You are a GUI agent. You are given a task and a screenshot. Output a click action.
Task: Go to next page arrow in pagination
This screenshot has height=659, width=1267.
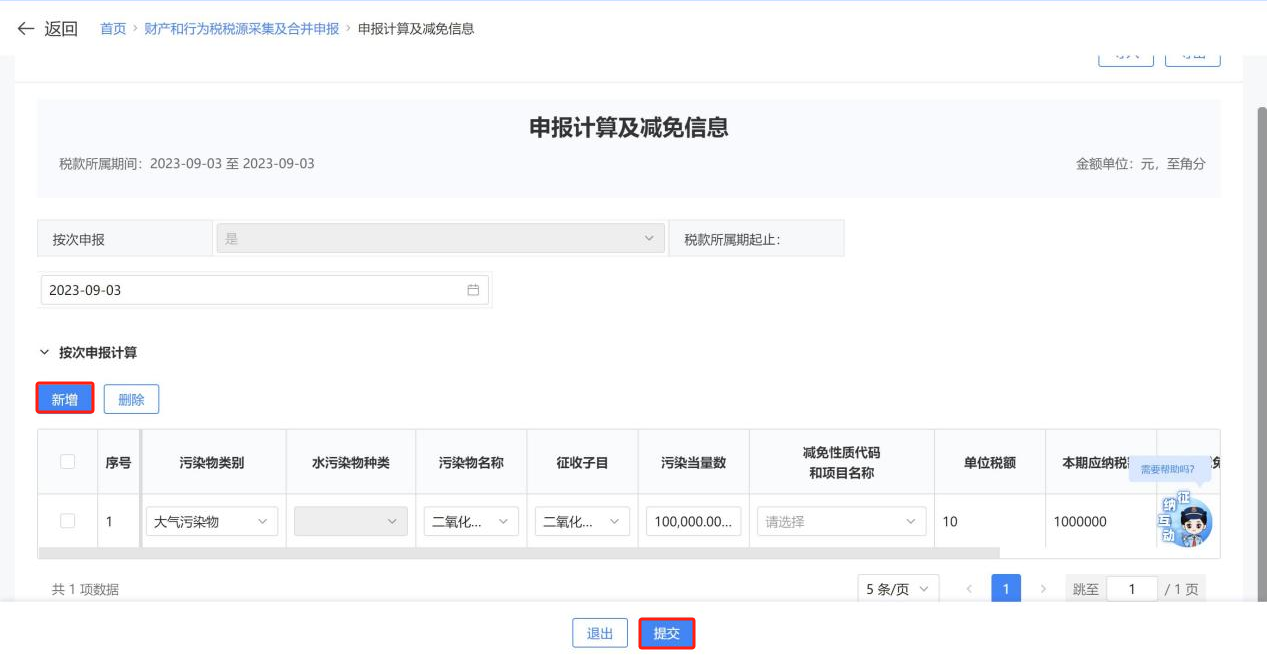[x=1043, y=589]
